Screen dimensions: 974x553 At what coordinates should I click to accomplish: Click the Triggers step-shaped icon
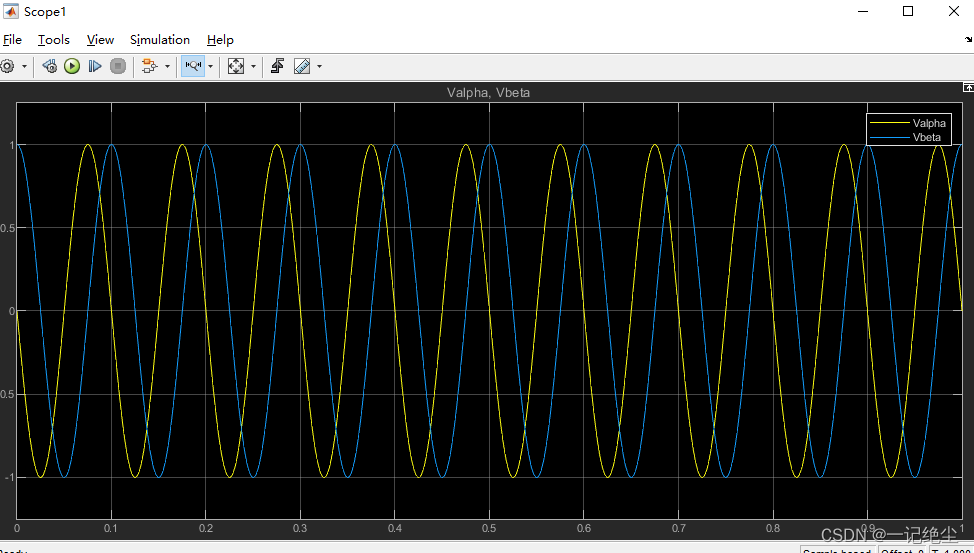tap(277, 66)
